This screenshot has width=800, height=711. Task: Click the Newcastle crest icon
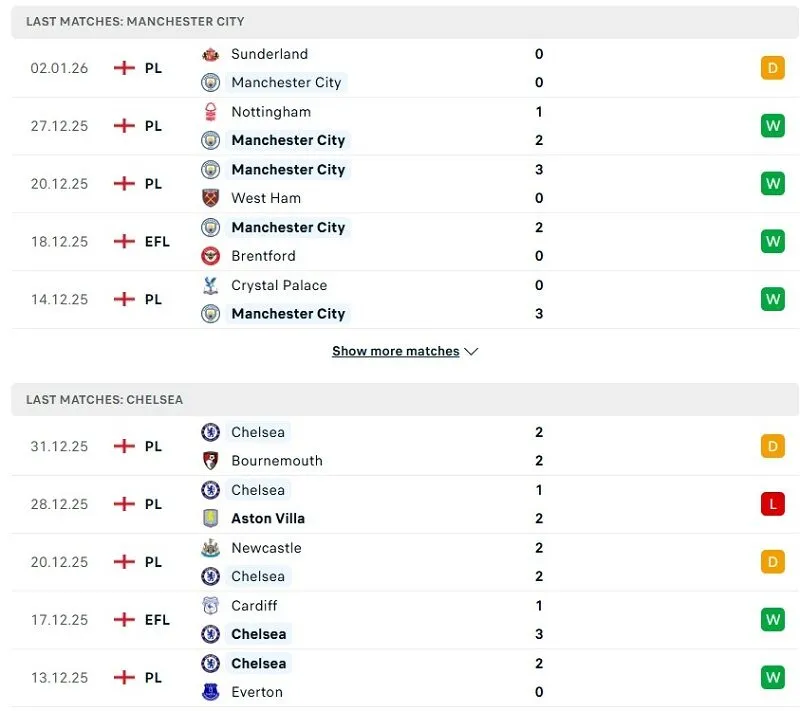click(210, 548)
